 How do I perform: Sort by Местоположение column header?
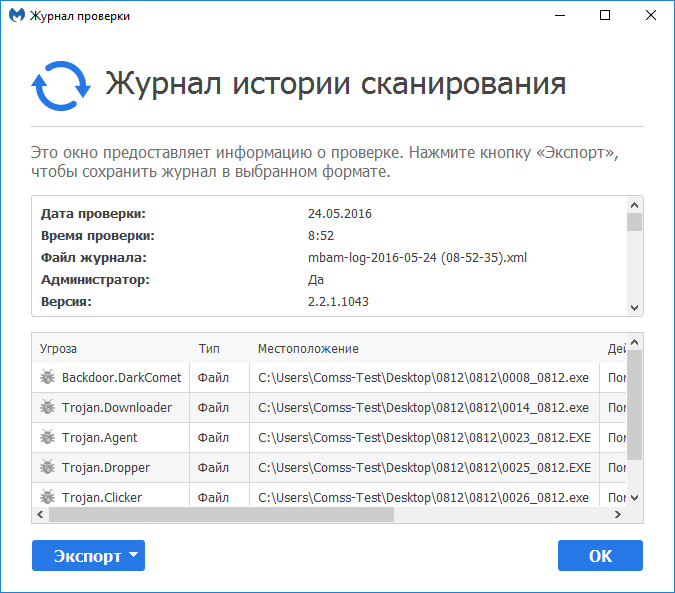tap(308, 349)
